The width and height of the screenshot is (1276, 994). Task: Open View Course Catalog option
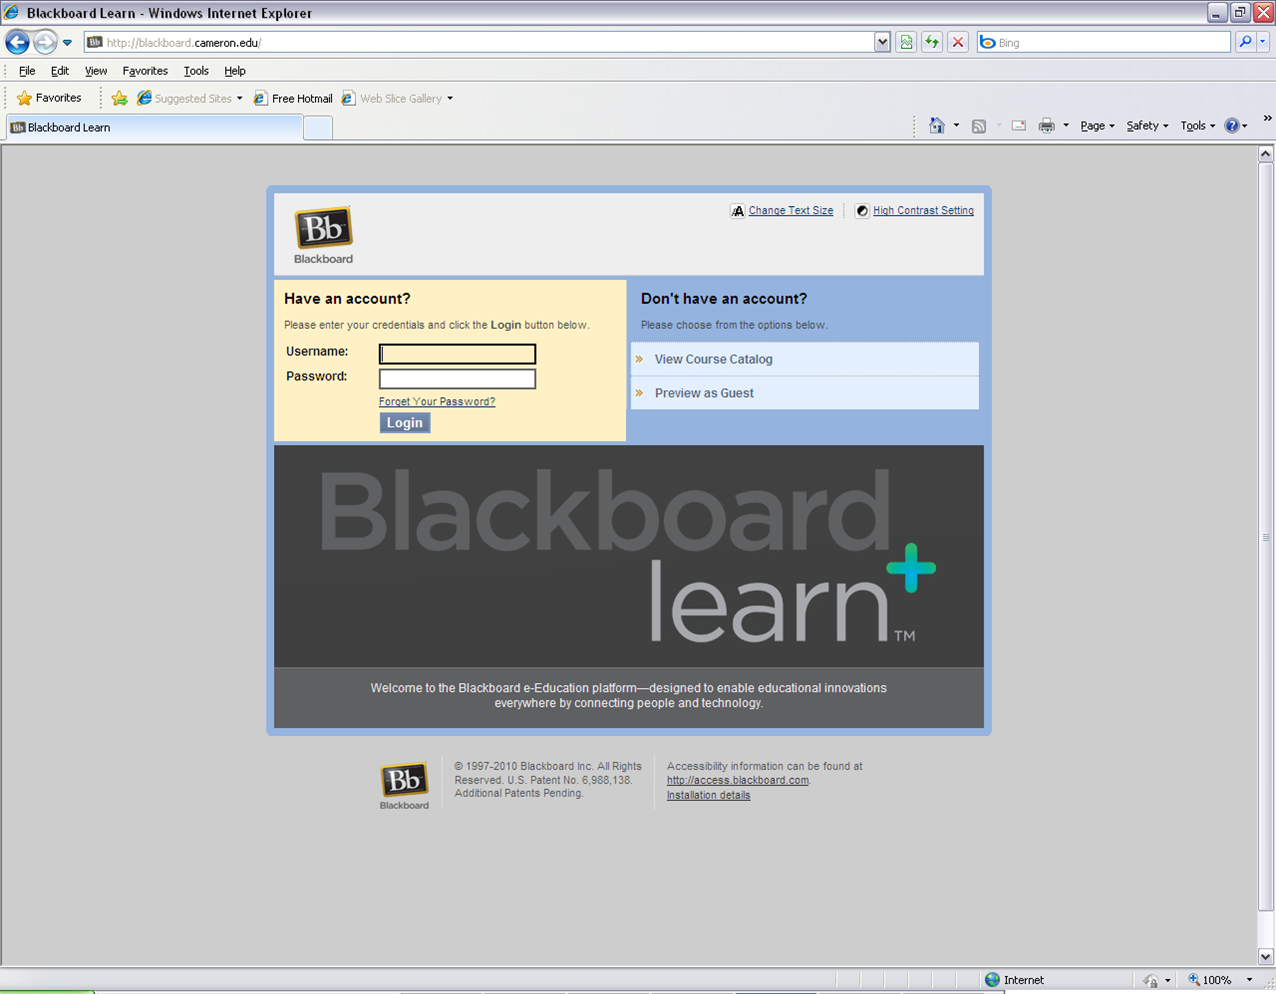(x=805, y=359)
